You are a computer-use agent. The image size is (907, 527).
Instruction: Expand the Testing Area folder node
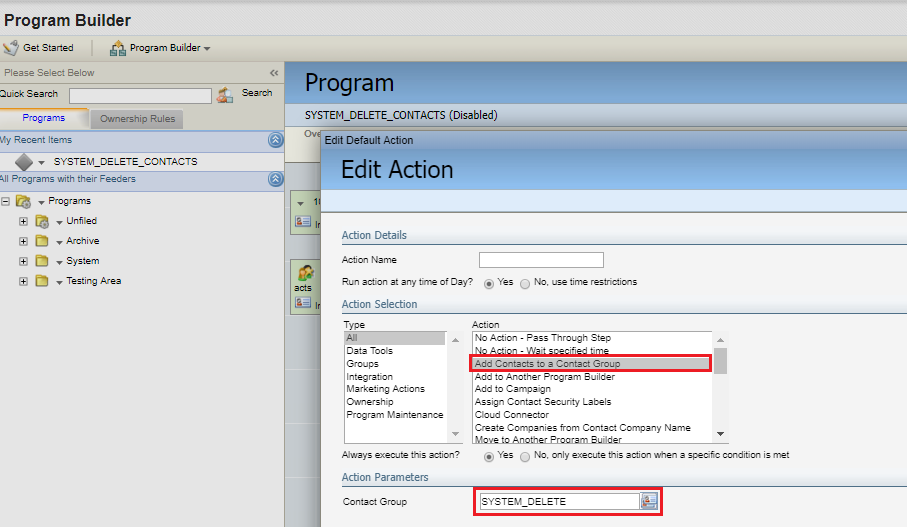point(23,282)
